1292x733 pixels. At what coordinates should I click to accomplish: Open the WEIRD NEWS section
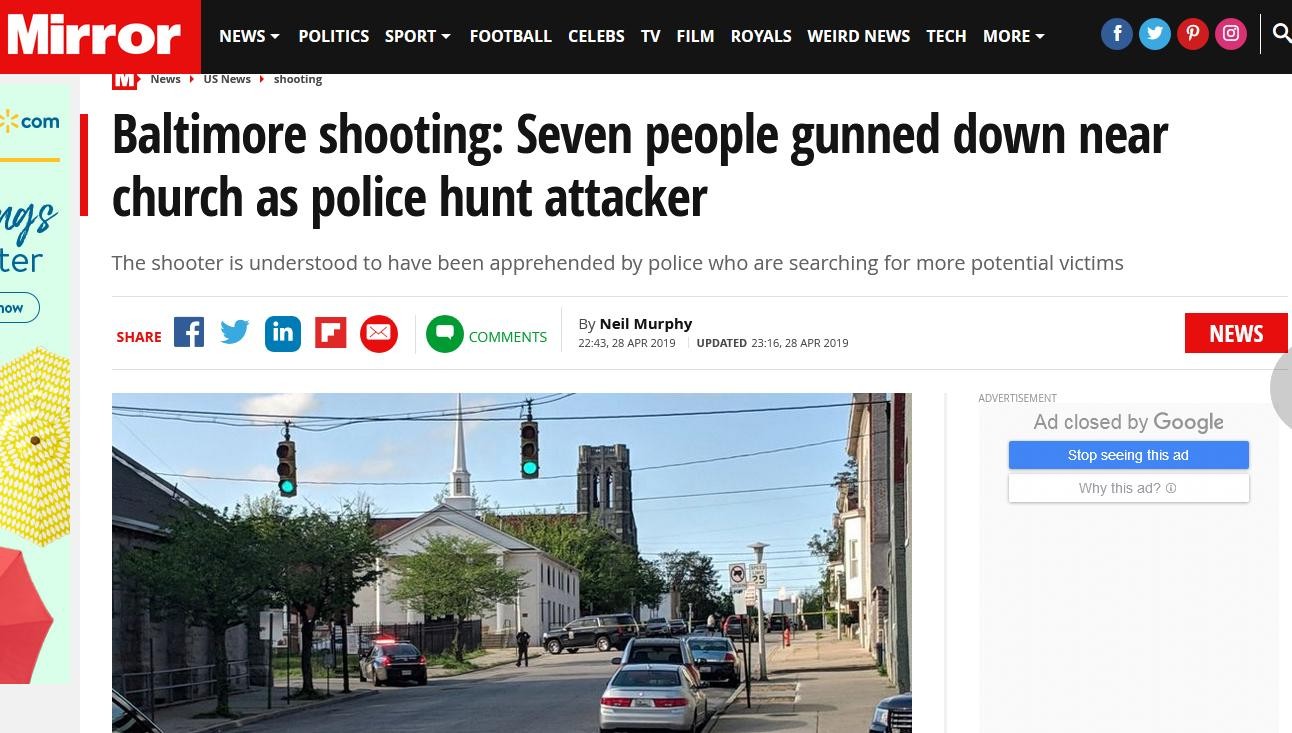click(x=859, y=36)
